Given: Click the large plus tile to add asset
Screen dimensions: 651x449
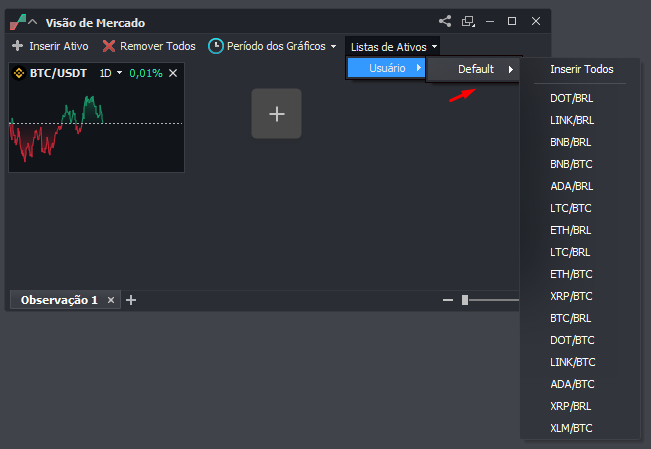Looking at the screenshot, I should (277, 113).
